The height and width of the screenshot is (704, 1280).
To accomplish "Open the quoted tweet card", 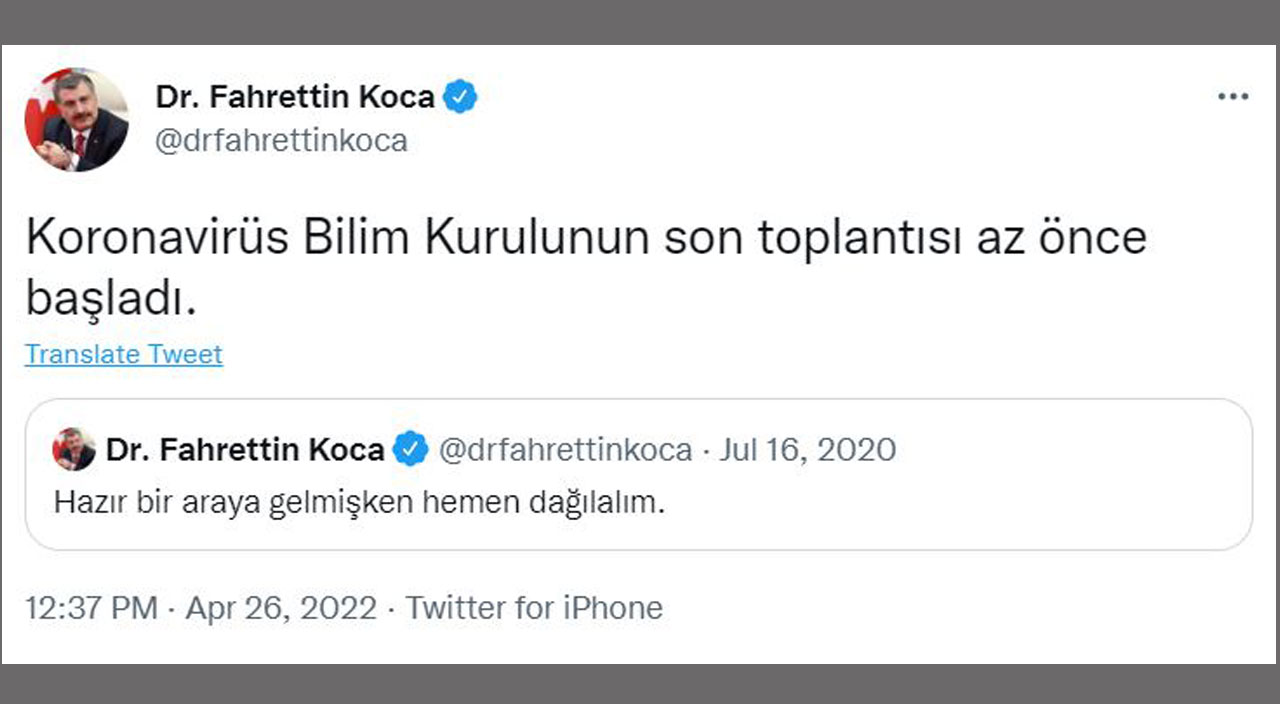I will tap(640, 478).
